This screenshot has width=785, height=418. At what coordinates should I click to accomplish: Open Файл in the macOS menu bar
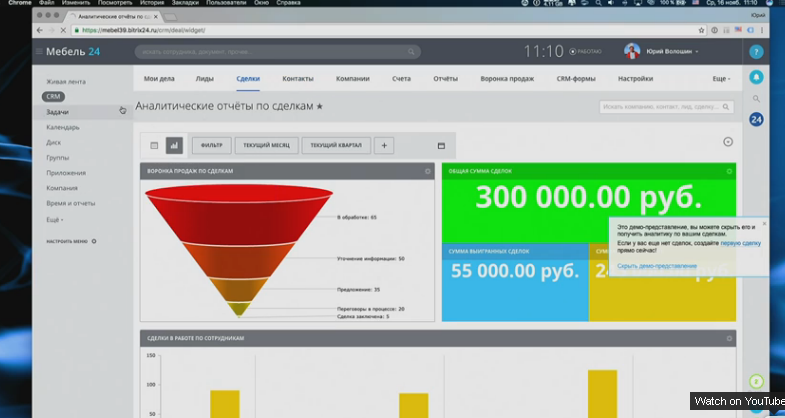(x=47, y=3)
